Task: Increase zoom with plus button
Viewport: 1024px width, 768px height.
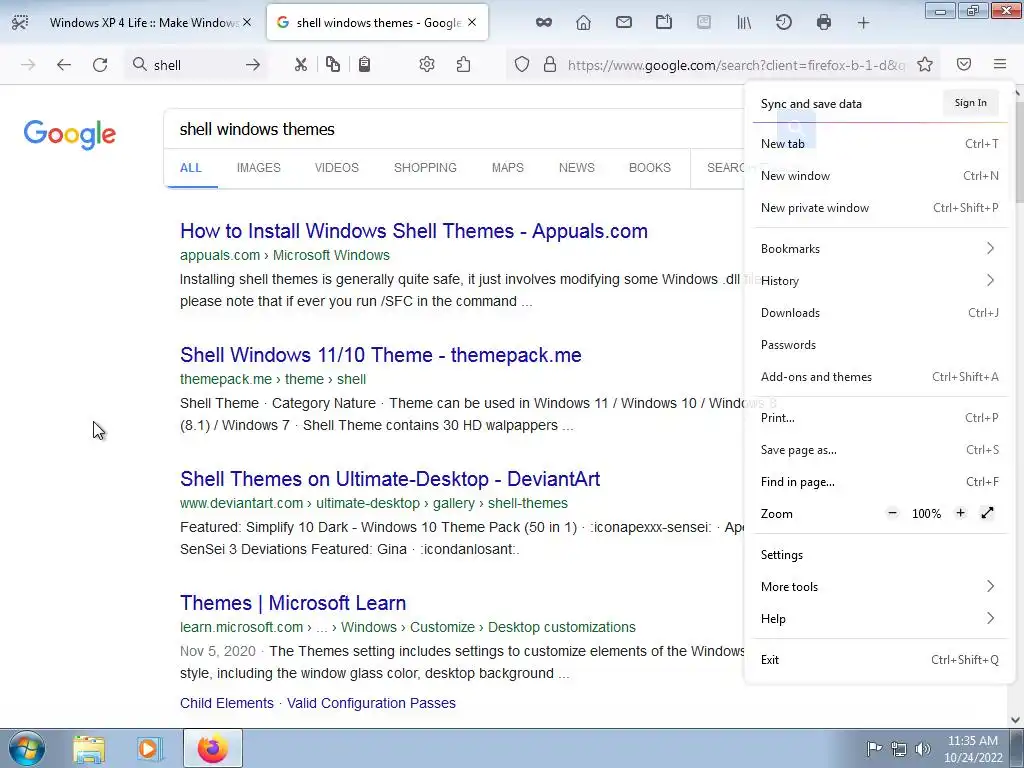Action: tap(960, 513)
